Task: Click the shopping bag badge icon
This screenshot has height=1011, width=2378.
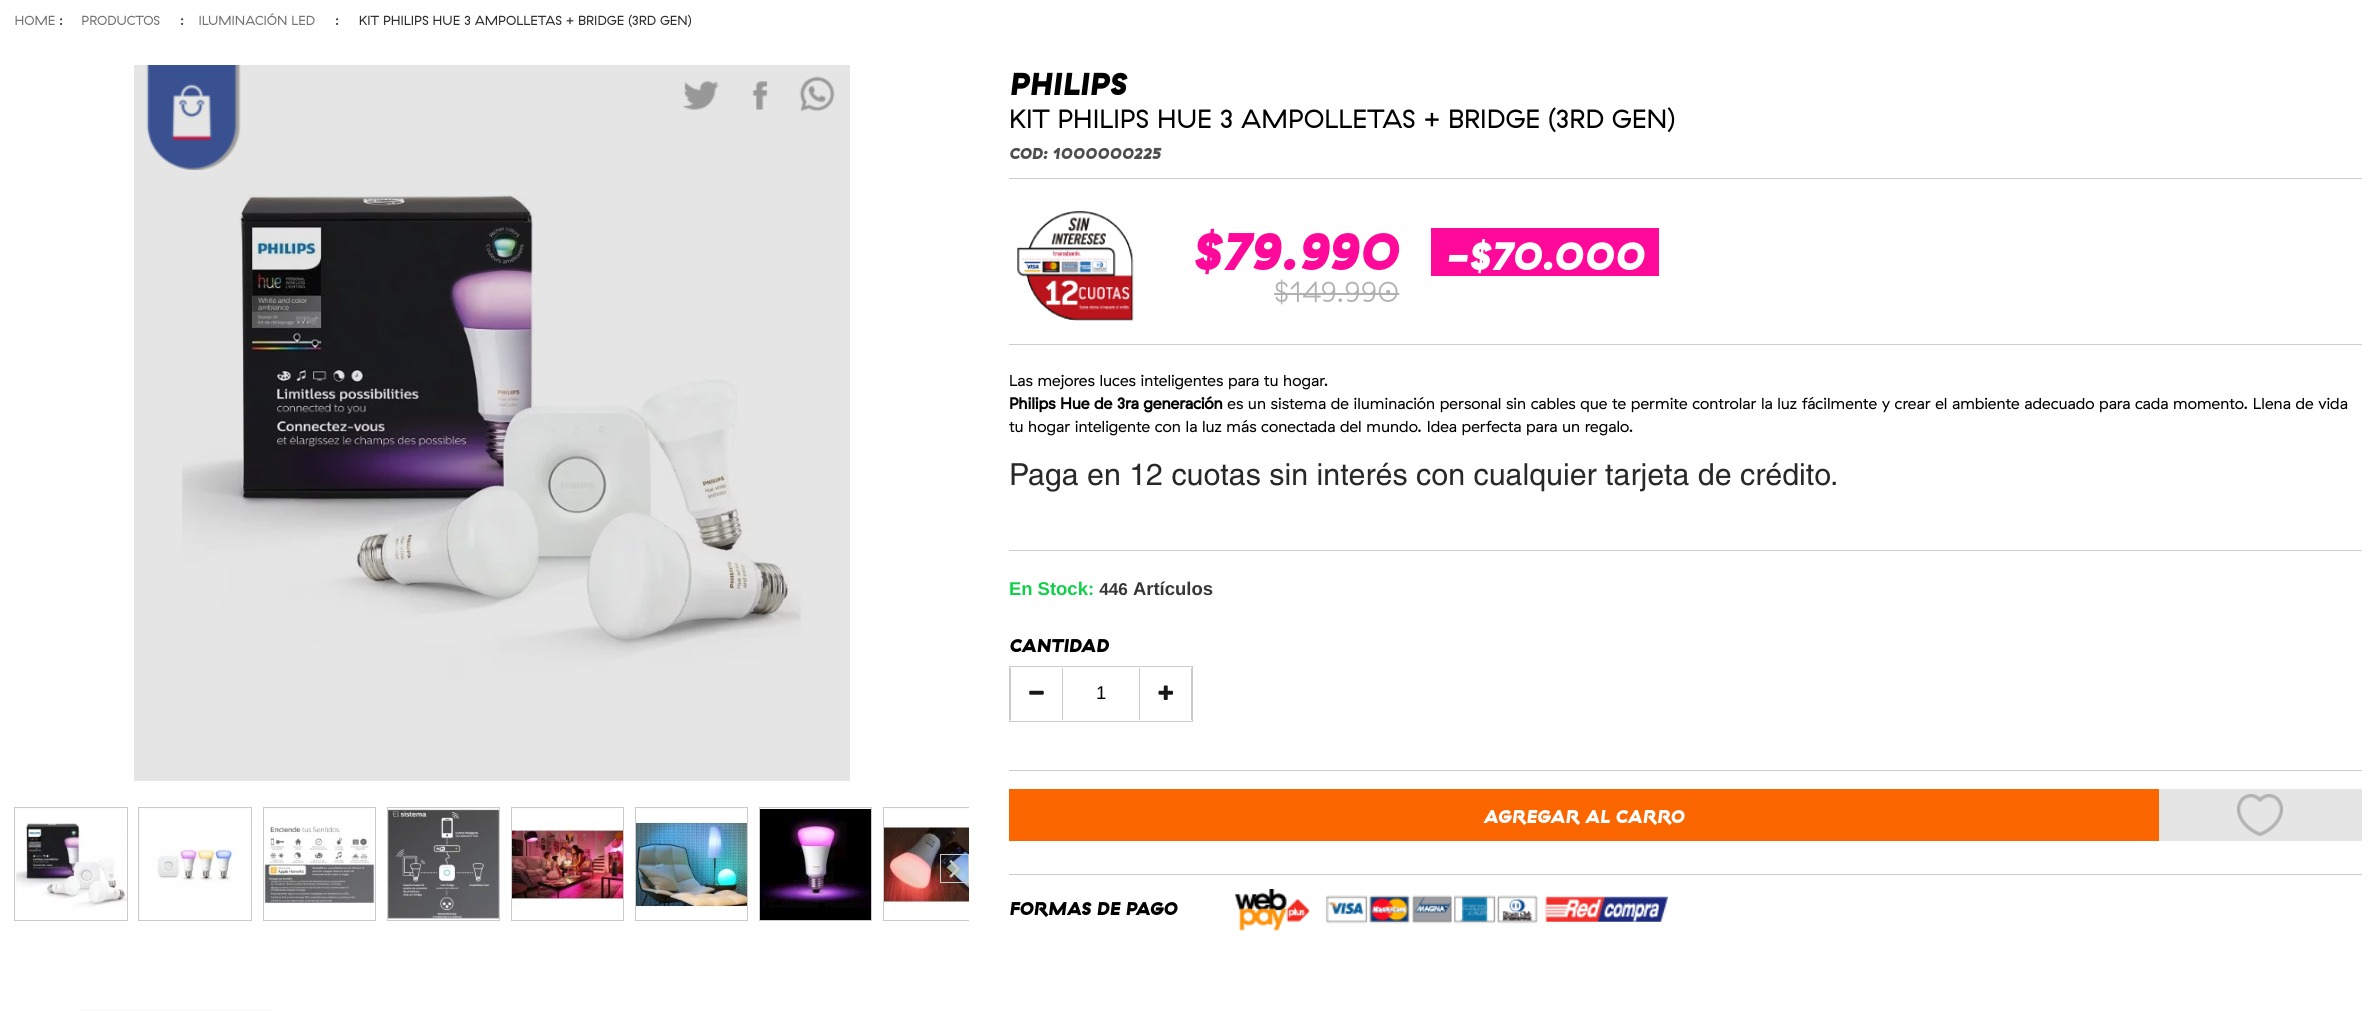Action: click(192, 114)
